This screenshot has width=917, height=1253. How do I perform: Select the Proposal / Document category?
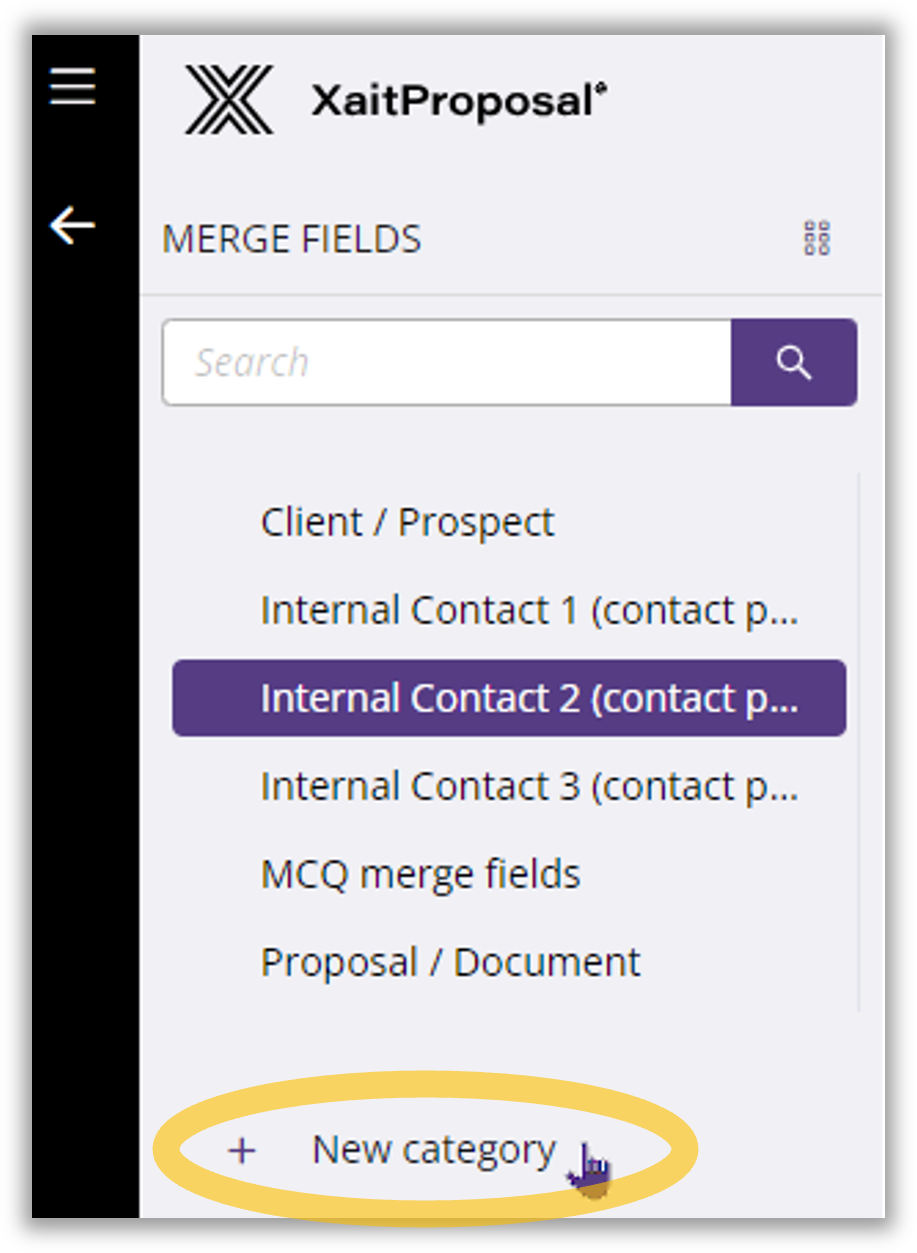(x=450, y=962)
